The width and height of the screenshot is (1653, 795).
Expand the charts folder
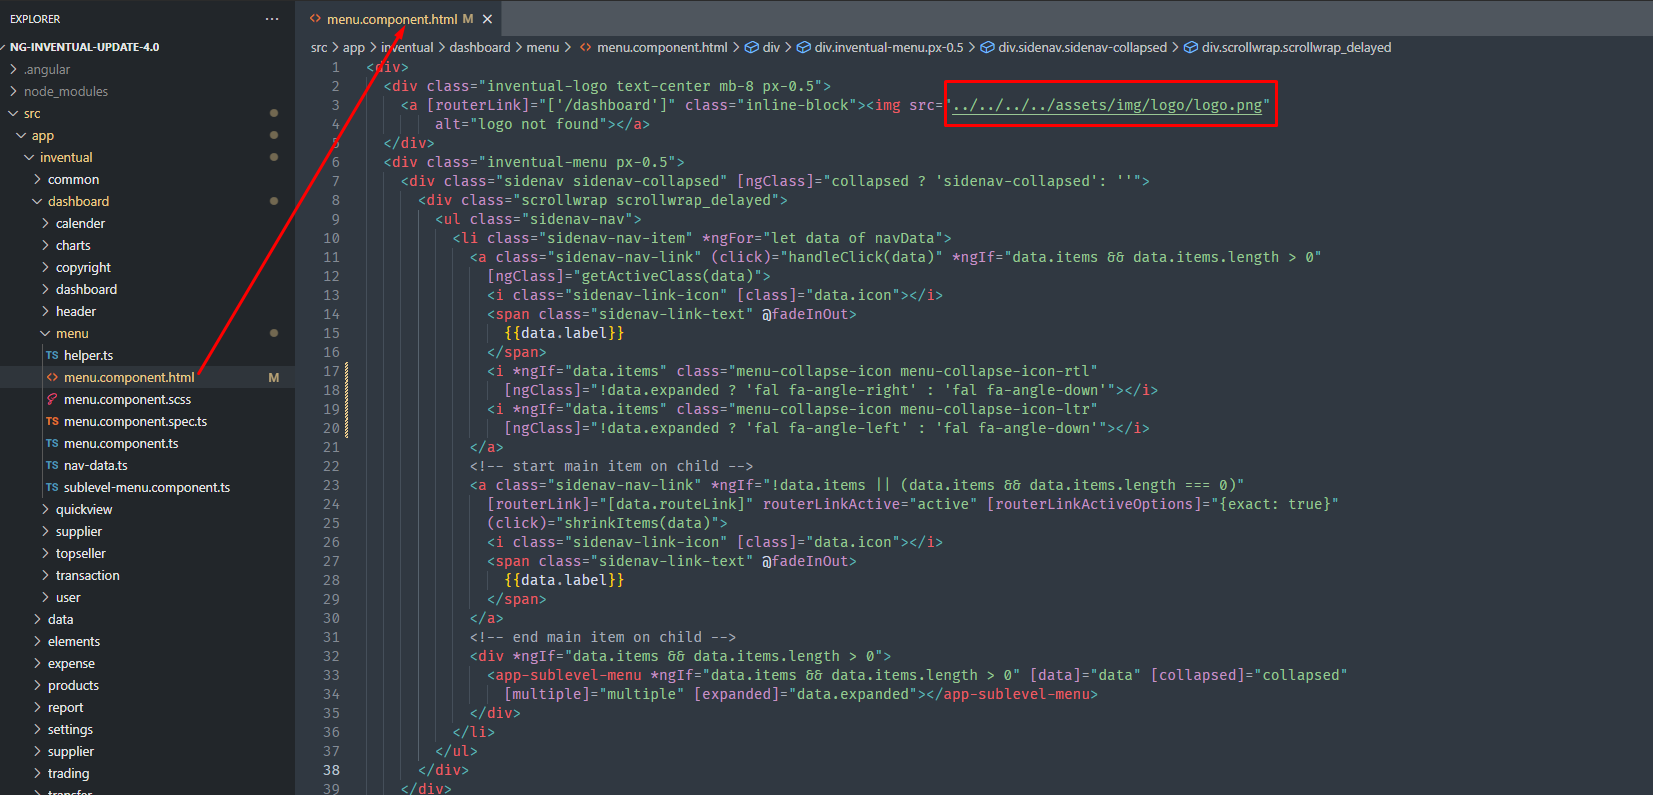(x=73, y=245)
